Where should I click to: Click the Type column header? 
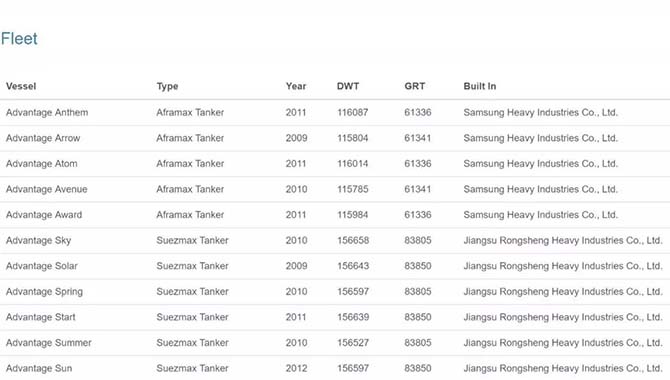[167, 86]
